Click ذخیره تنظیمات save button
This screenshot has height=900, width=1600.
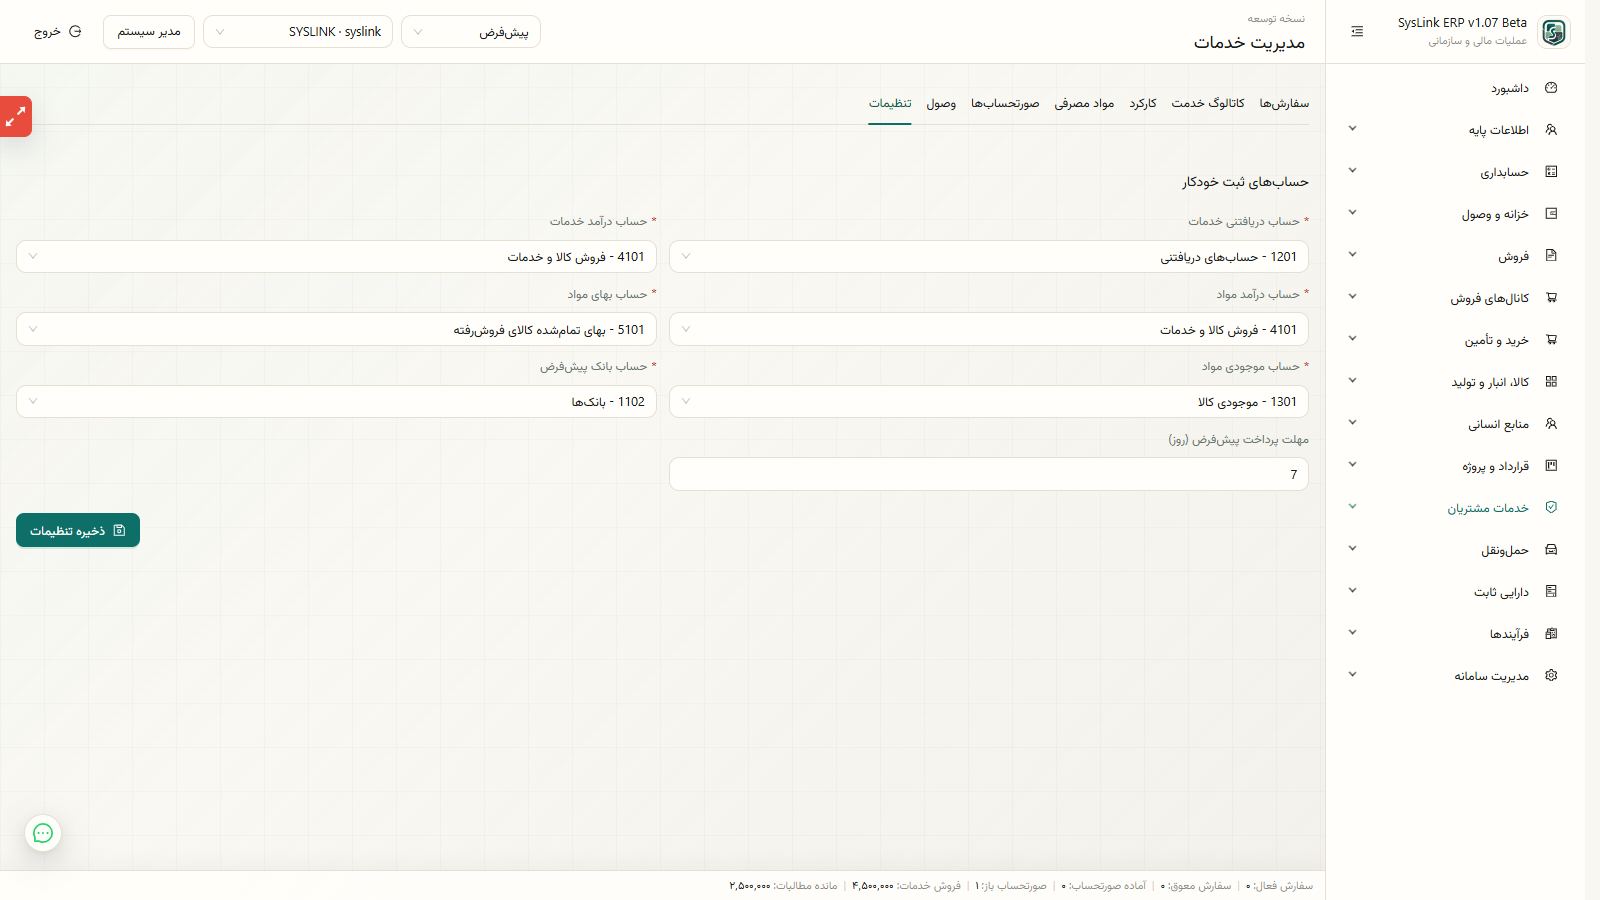click(x=78, y=530)
